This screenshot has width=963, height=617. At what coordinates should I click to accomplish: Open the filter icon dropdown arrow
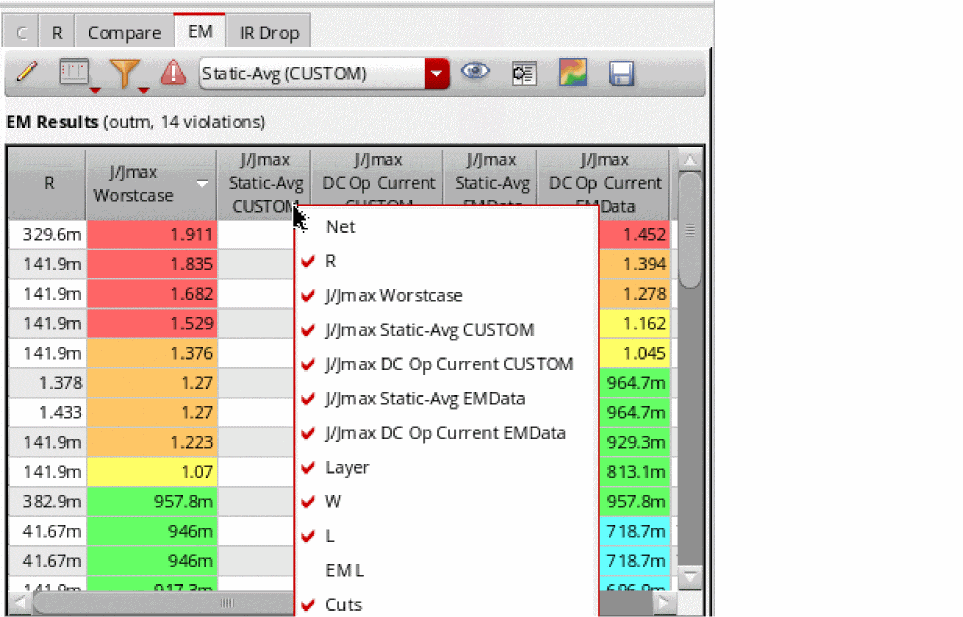[x=143, y=90]
